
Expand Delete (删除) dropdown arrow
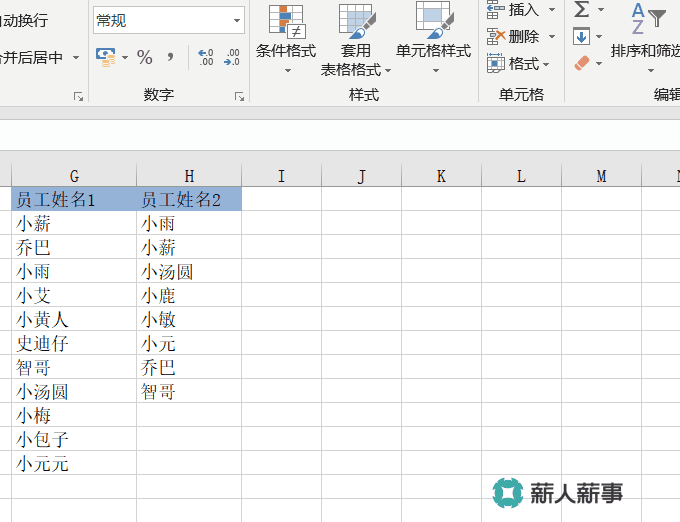pos(552,37)
